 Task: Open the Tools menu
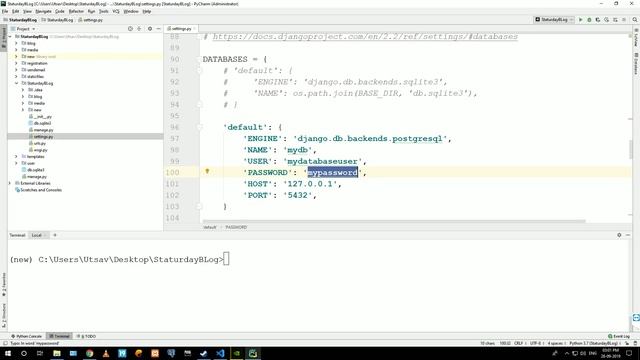104,11
